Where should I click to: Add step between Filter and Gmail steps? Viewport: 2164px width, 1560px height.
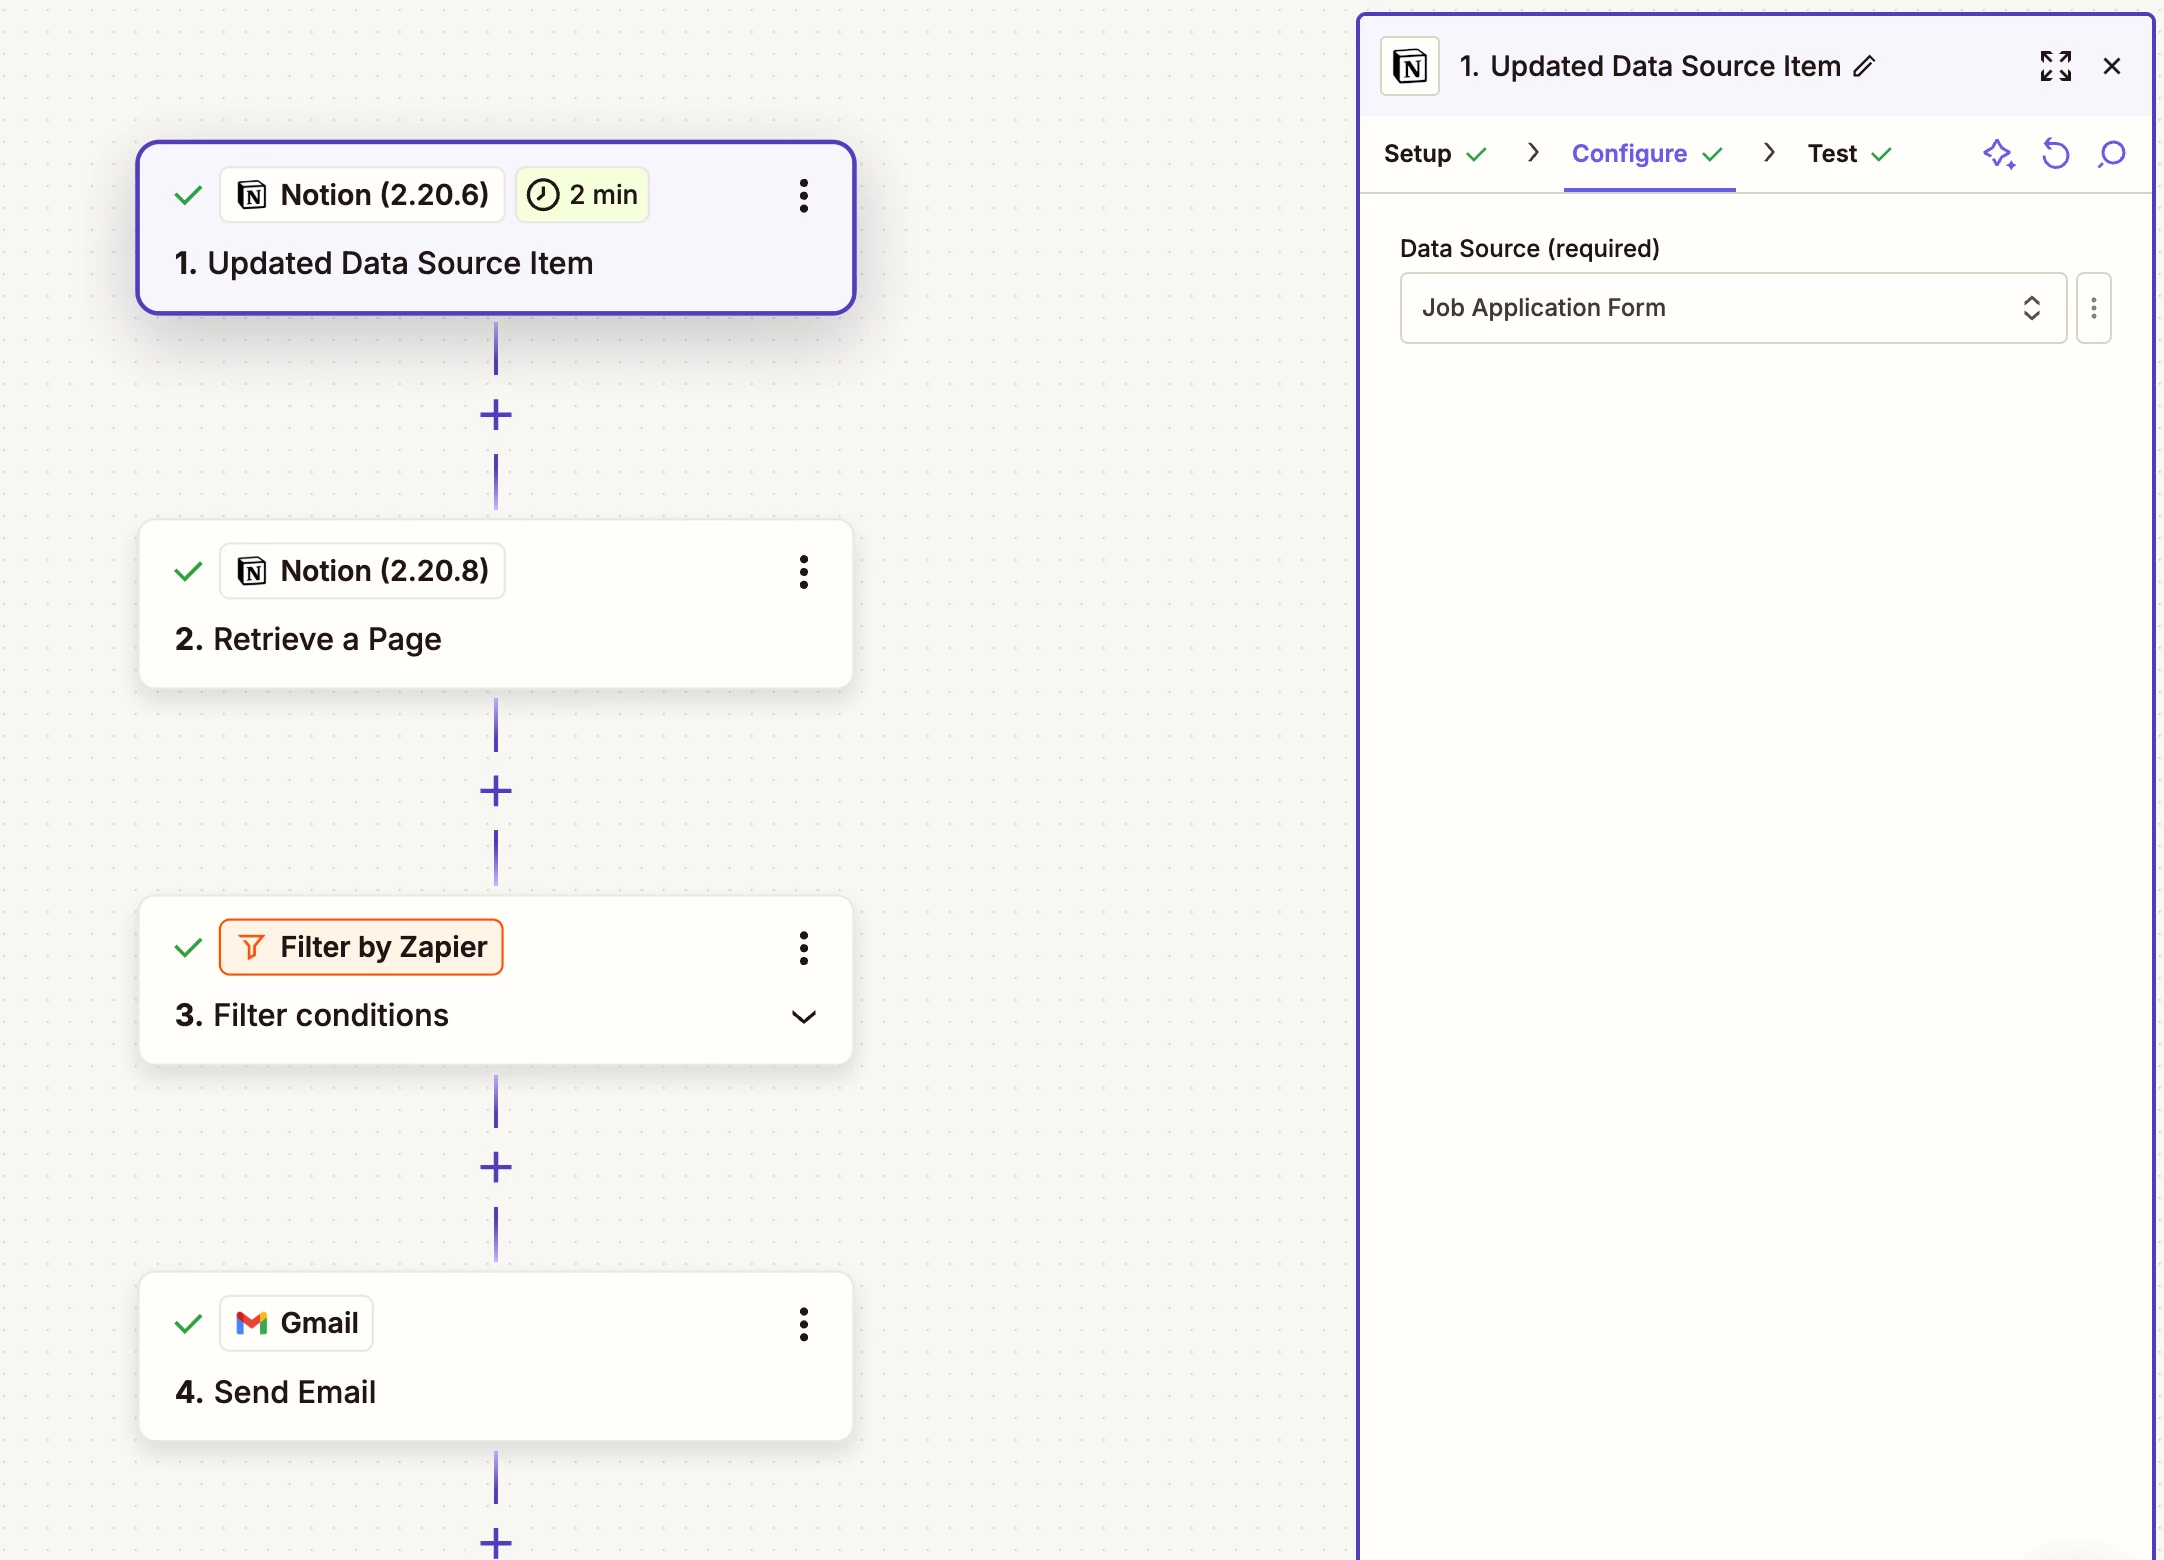(x=496, y=1167)
